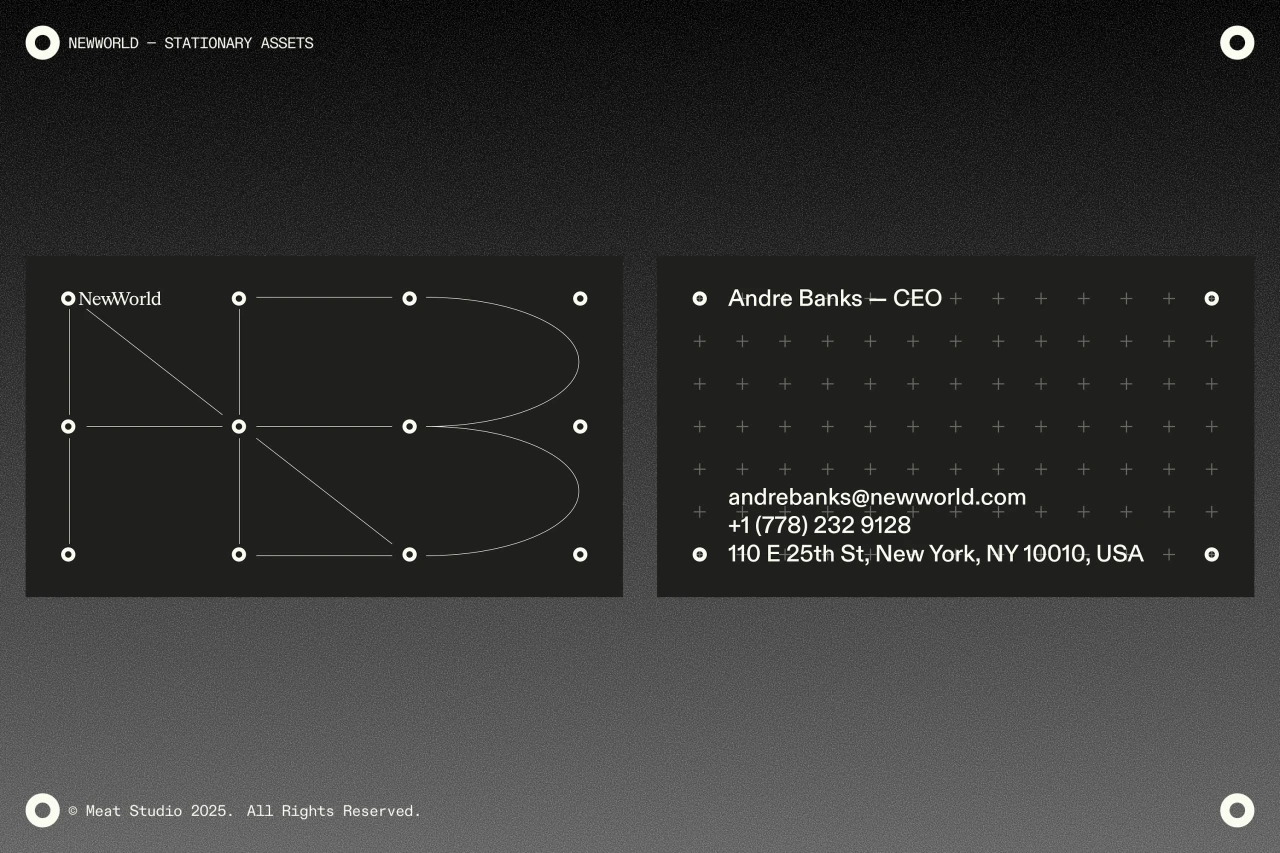The height and width of the screenshot is (853, 1280).
Task: Click the Meat Studio 2025 copyright text
Action: point(245,811)
